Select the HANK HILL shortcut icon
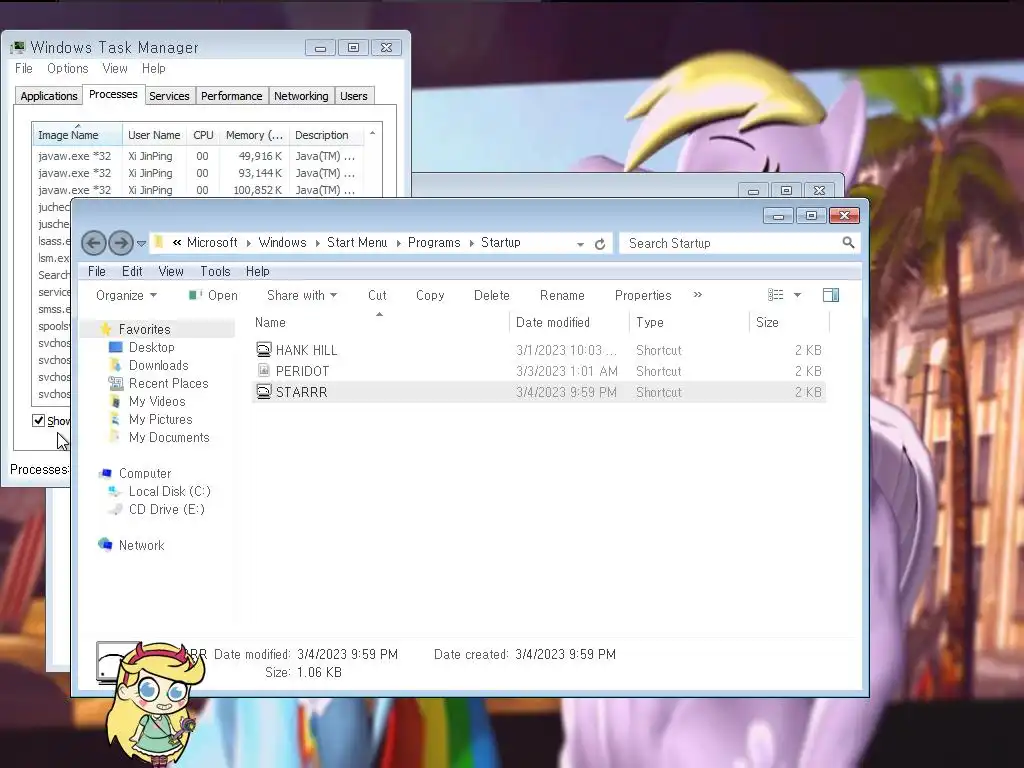The width and height of the screenshot is (1024, 768). tap(263, 349)
